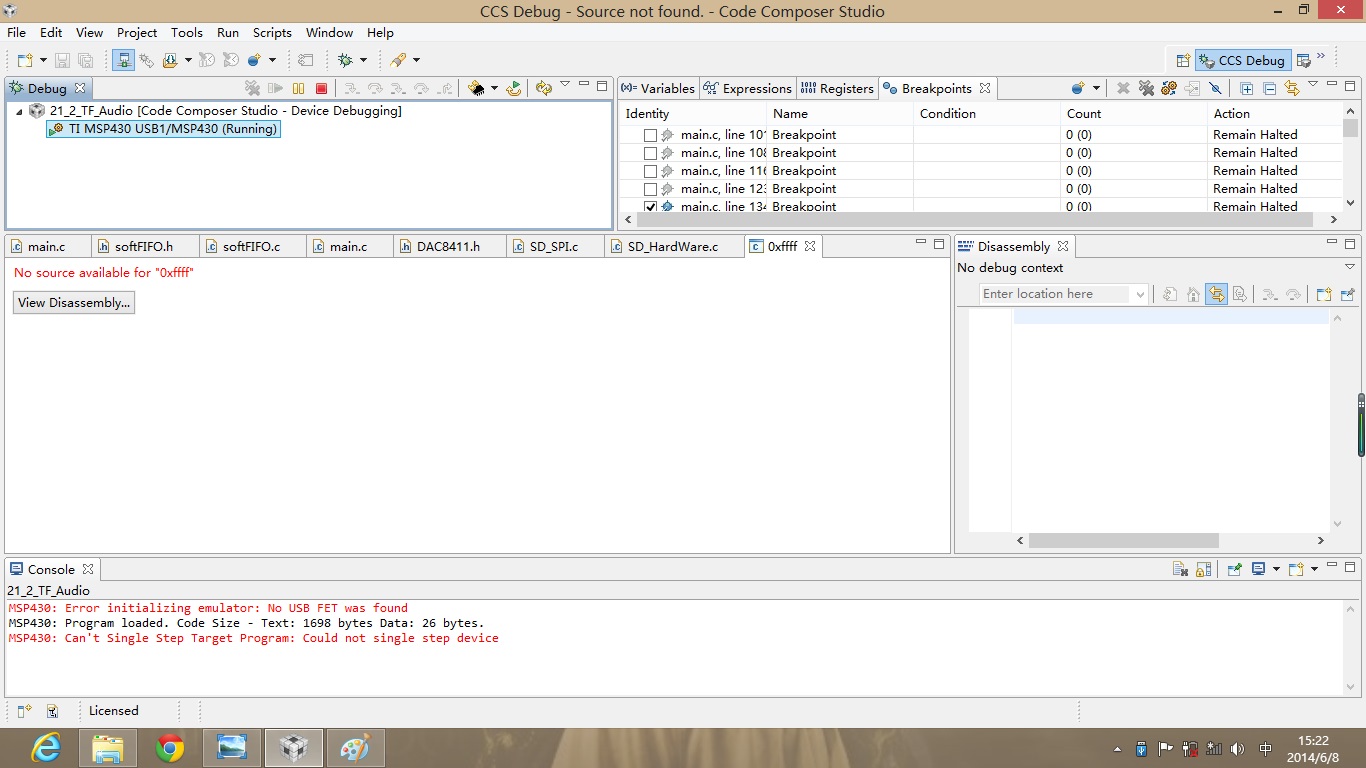The image size is (1366, 768).
Task: Click the Clear Console icon
Action: click(x=1180, y=569)
